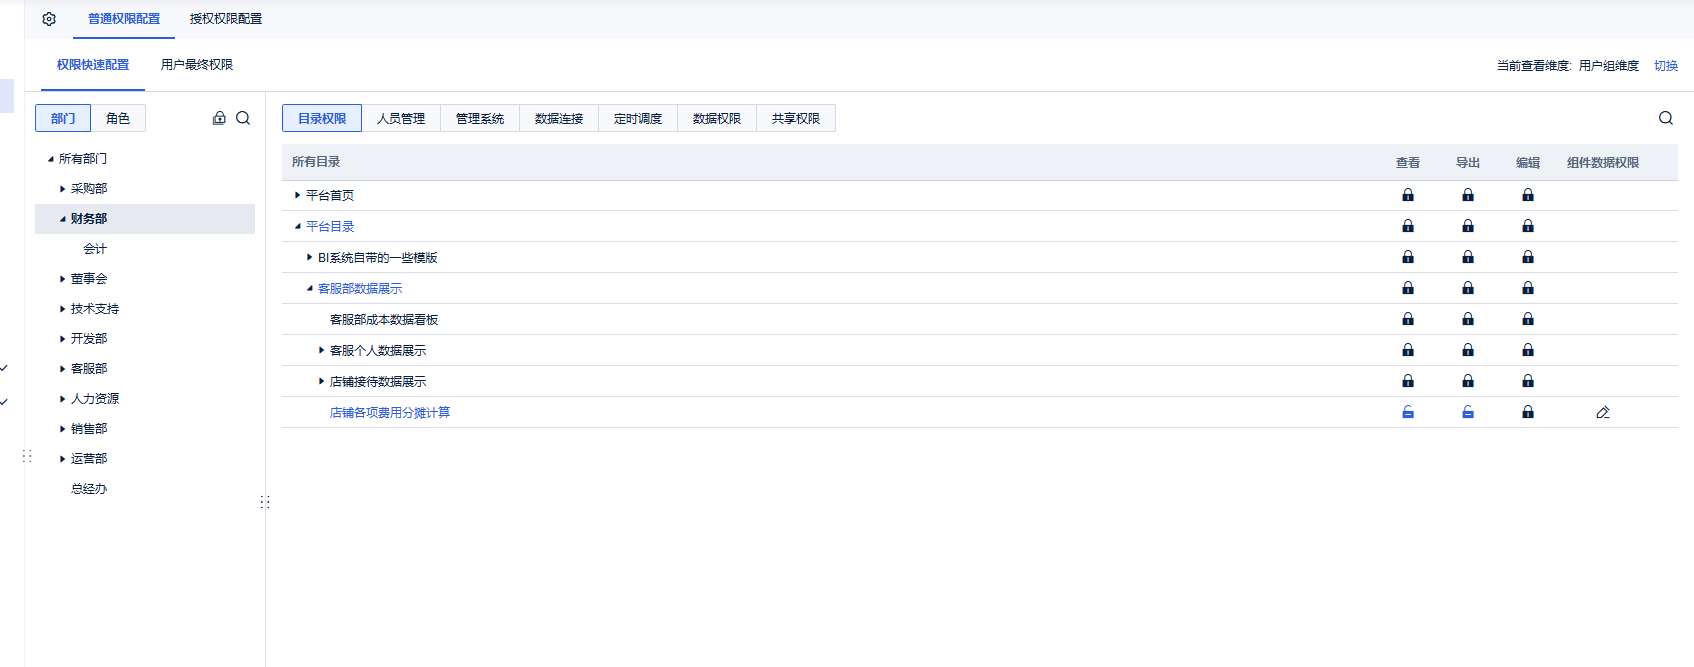Toggle 编辑 lock for 平台首页
The height and width of the screenshot is (667, 1694).
coord(1528,195)
